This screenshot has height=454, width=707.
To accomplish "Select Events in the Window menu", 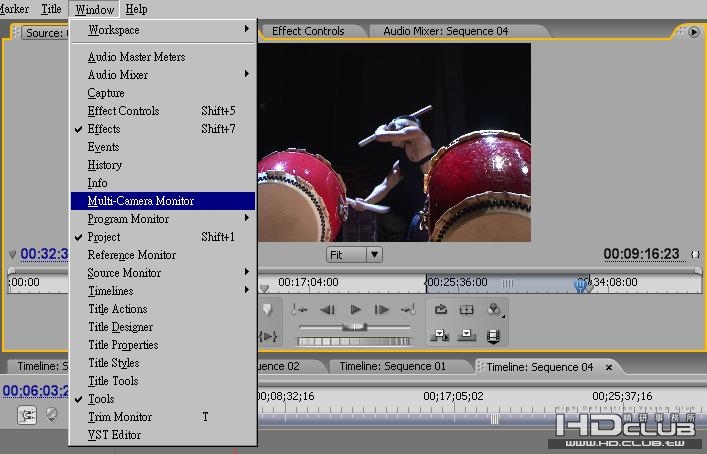I will (163, 147).
